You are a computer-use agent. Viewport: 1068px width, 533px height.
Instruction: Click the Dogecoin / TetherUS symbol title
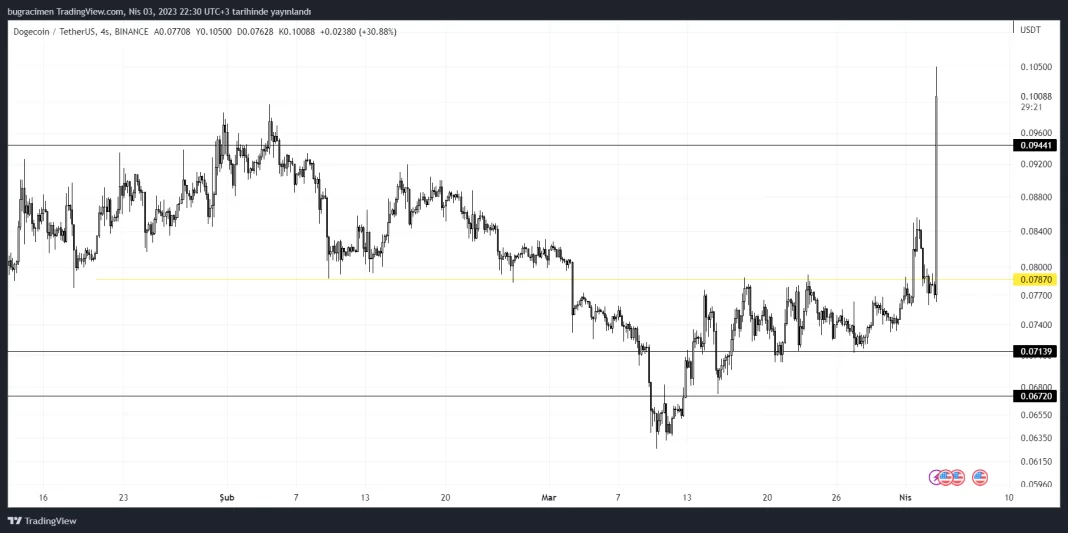coord(55,32)
